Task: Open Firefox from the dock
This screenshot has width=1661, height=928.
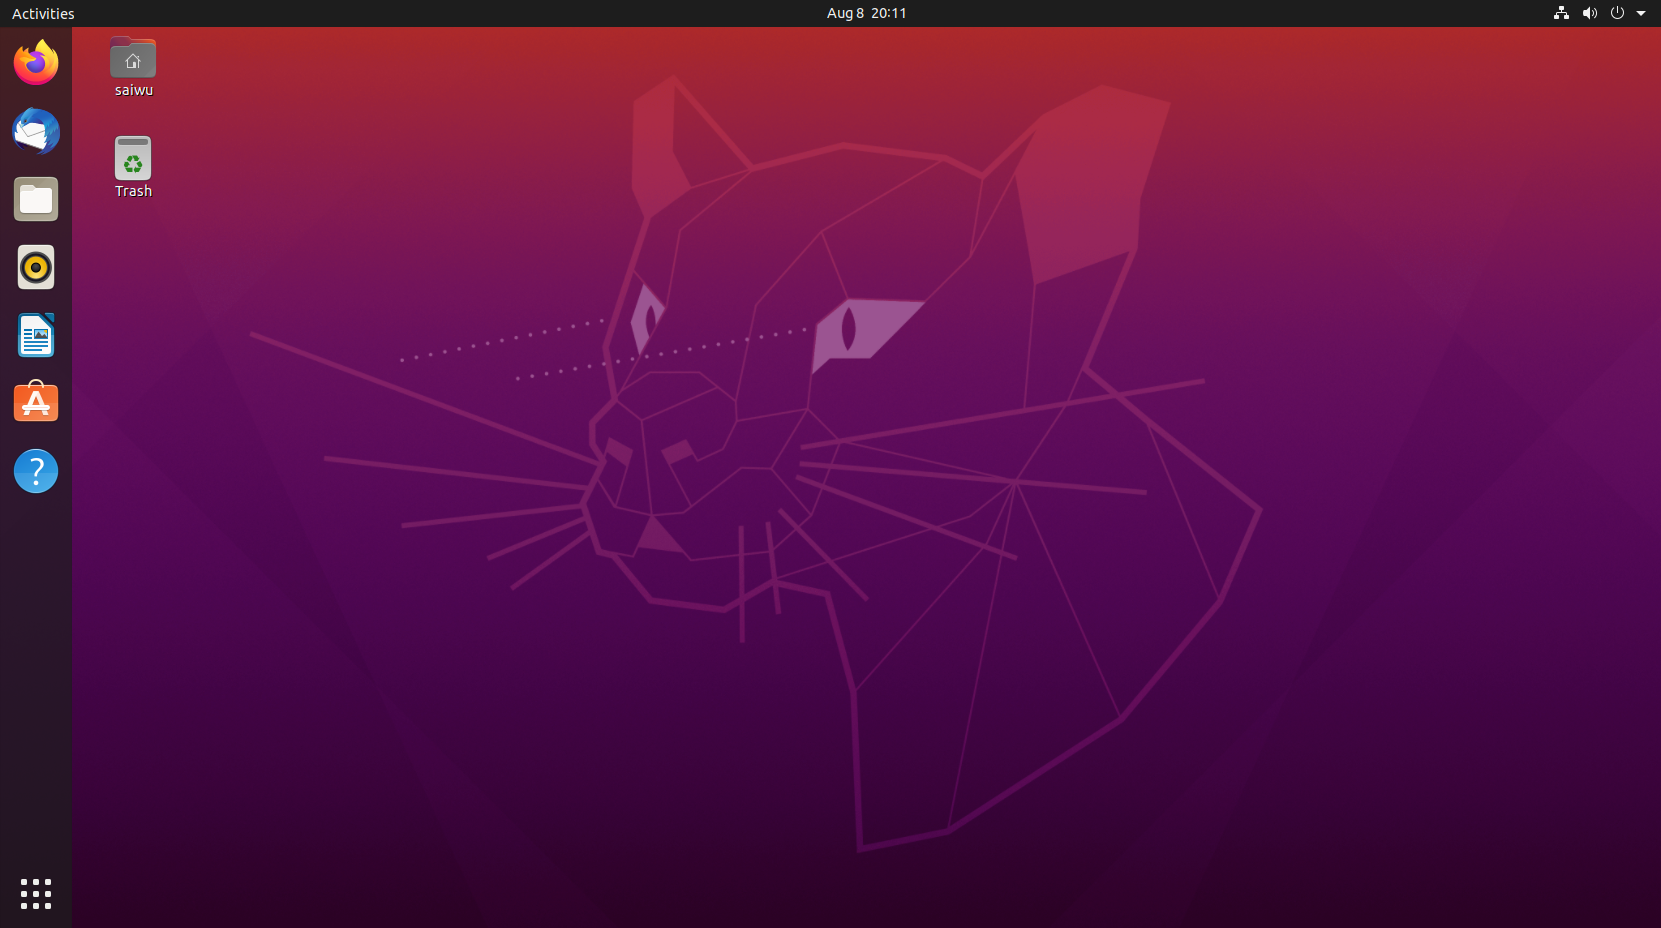Action: point(36,63)
